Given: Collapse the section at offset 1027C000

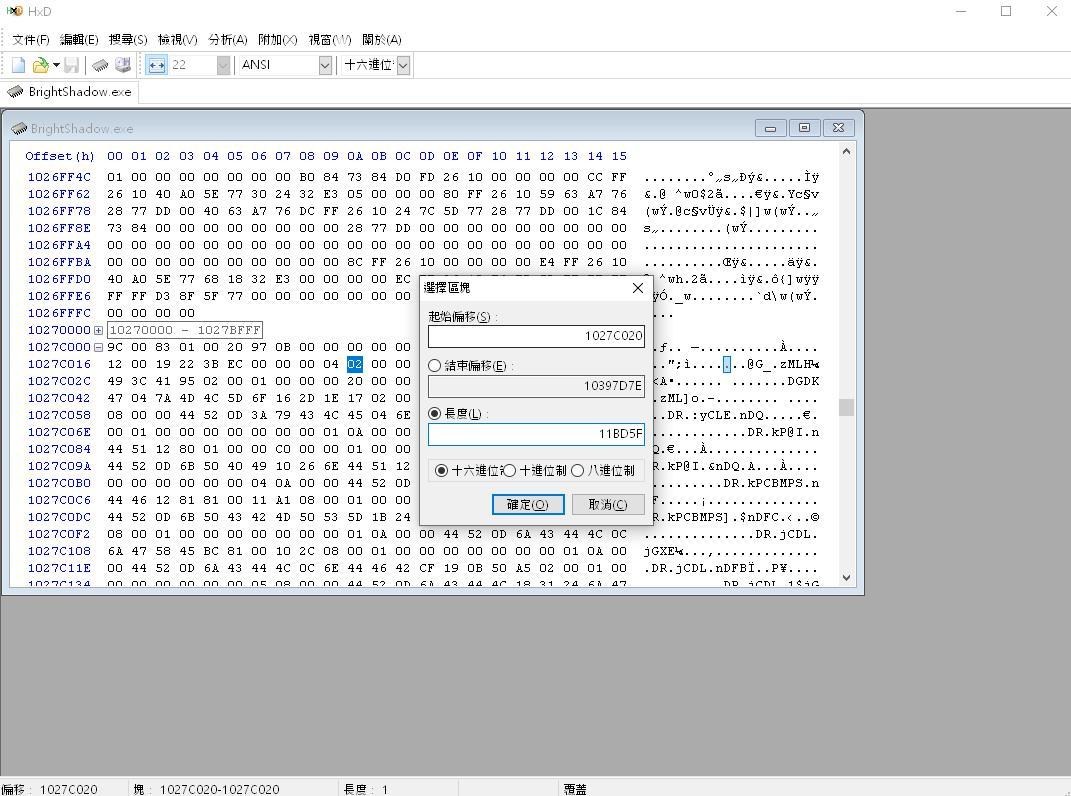Looking at the screenshot, I should [98, 347].
